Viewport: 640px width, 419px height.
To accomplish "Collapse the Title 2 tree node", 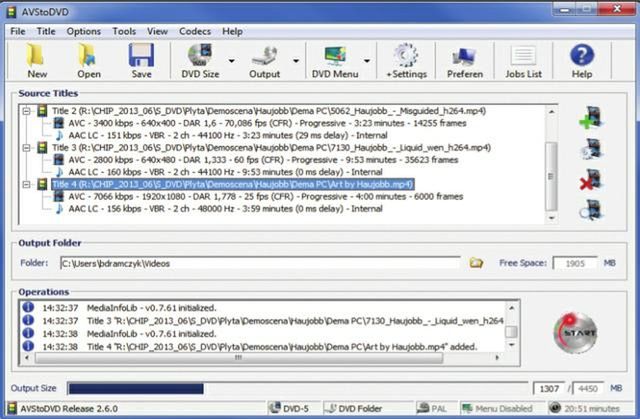I will (27, 111).
